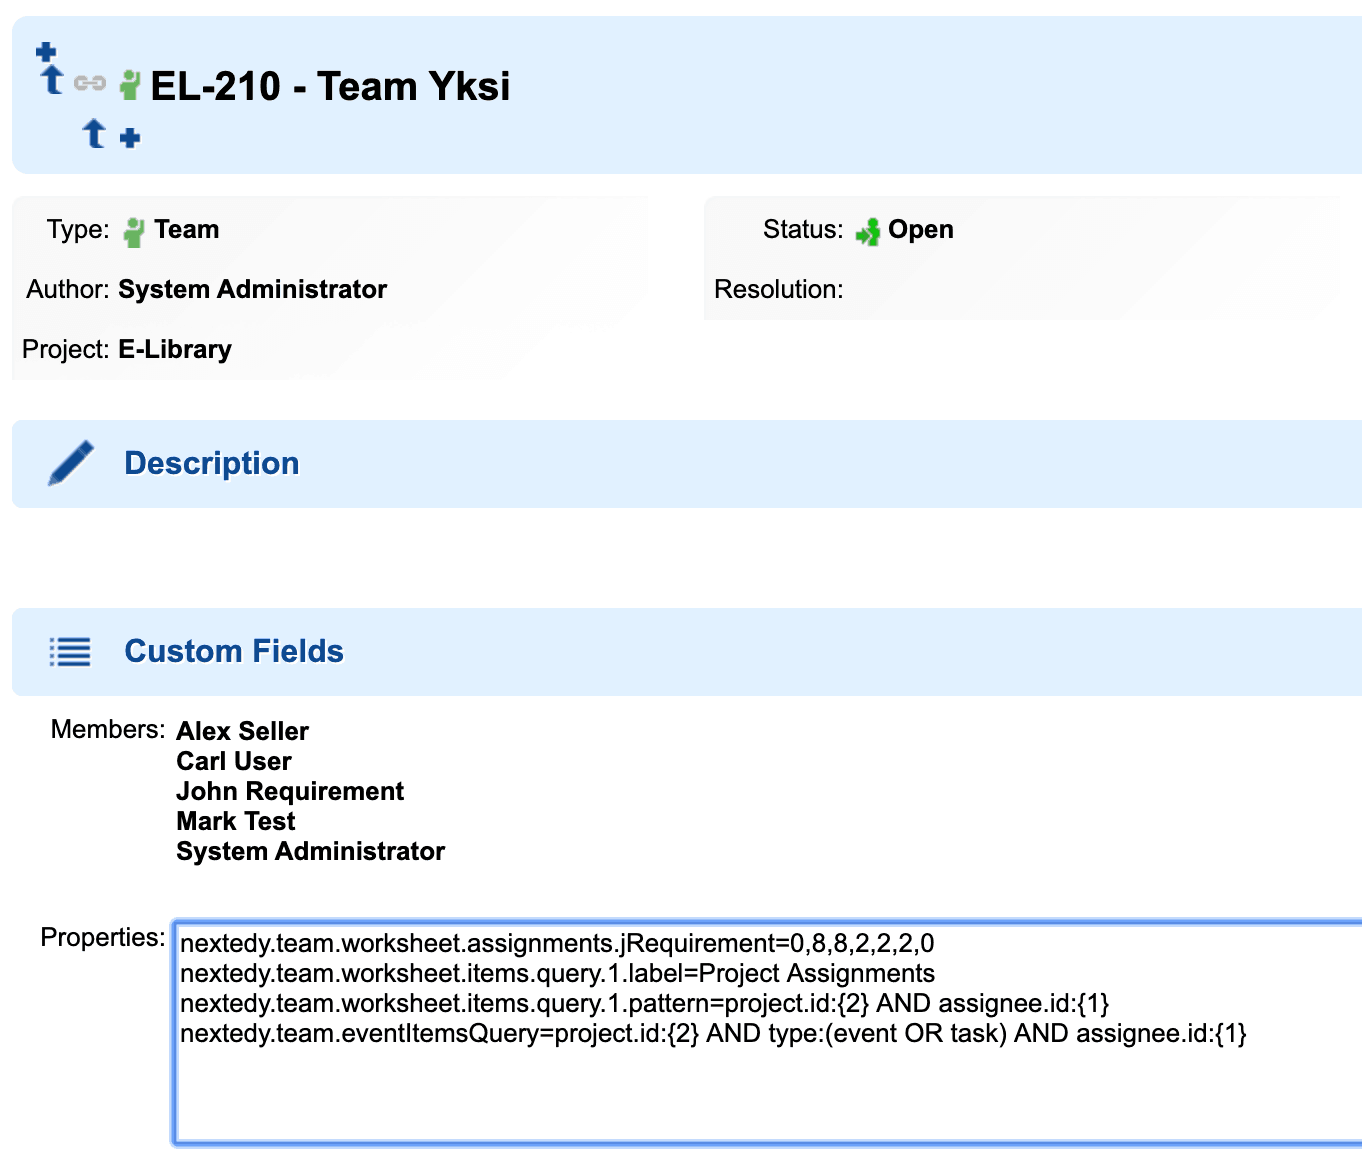Click the gray chain link icon
Screen dimensions: 1362x1170
[90, 83]
